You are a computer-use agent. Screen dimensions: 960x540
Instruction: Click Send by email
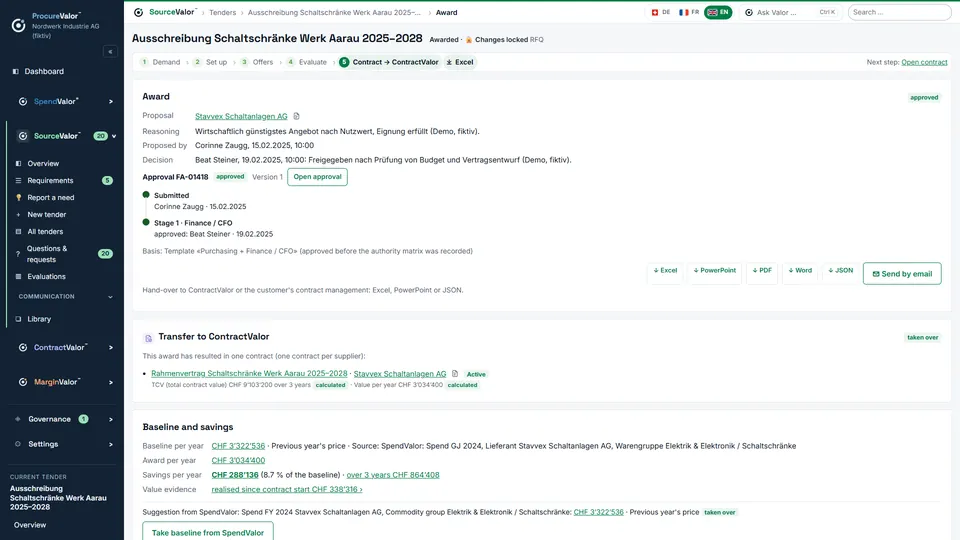(902, 274)
